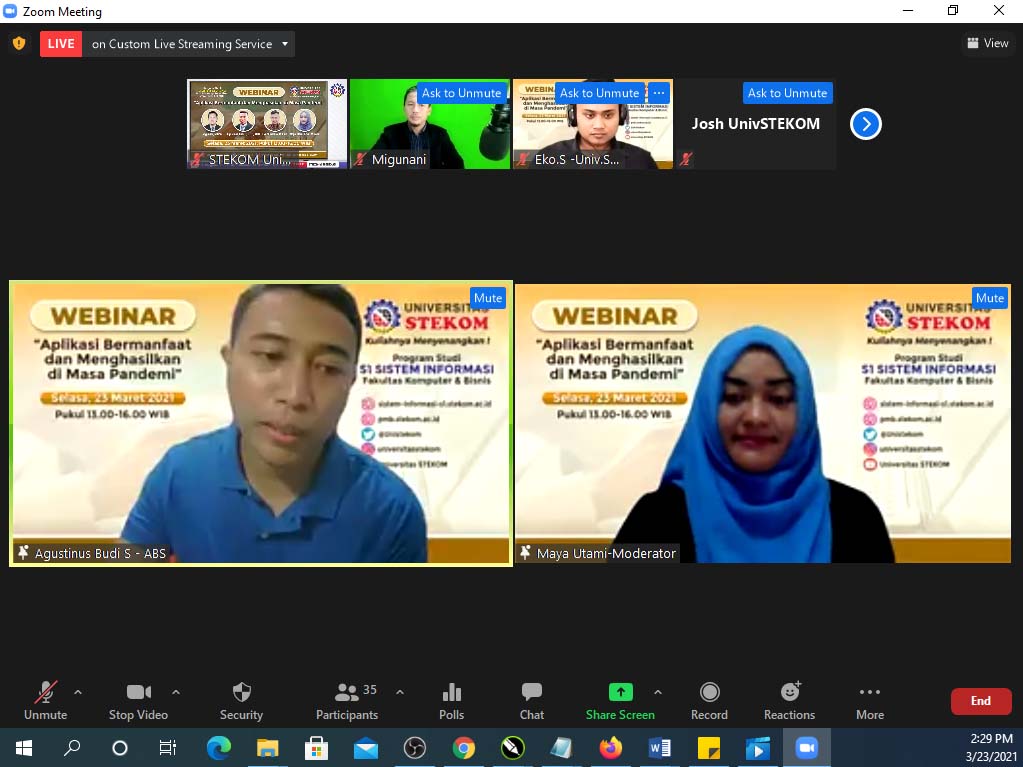Screen dimensions: 1023x767
Task: Click the Maya Utami-Moderator name label
Action: tap(606, 554)
